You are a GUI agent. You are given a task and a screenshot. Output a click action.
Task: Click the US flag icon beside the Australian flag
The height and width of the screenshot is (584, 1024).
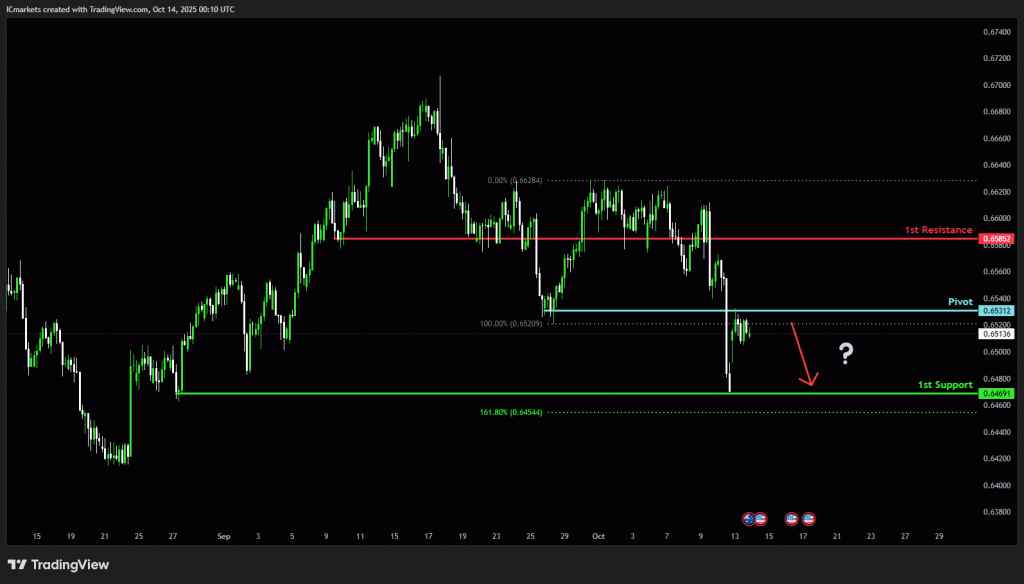(x=760, y=518)
